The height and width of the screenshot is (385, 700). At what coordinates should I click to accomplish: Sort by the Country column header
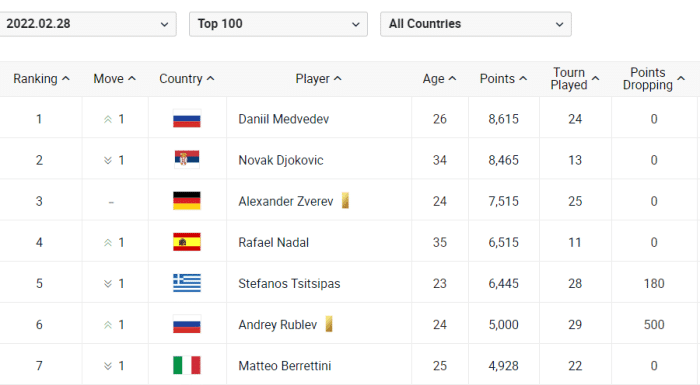tap(187, 79)
